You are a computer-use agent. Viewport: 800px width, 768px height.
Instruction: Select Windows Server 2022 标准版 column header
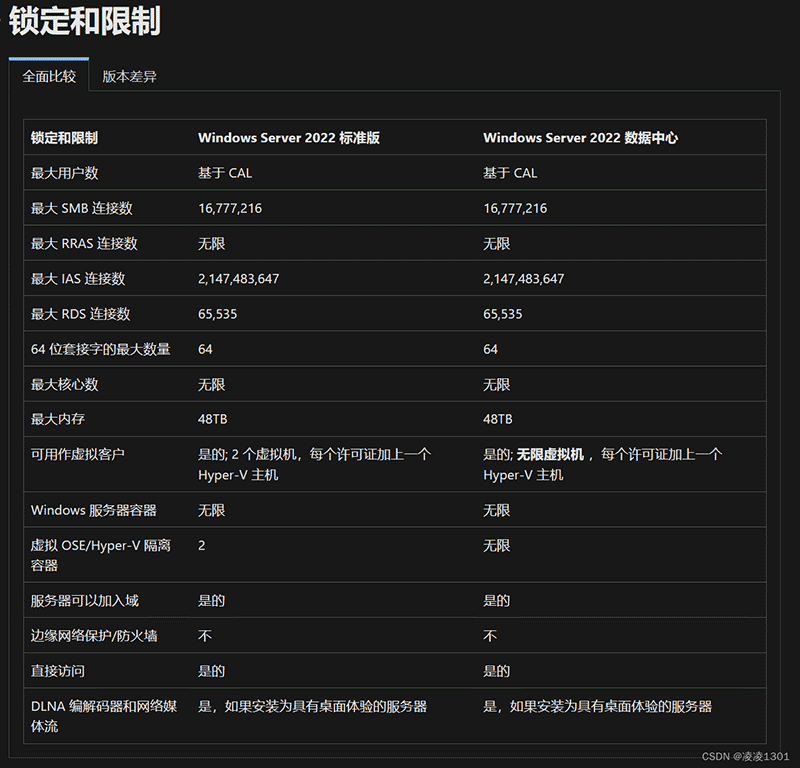click(289, 138)
